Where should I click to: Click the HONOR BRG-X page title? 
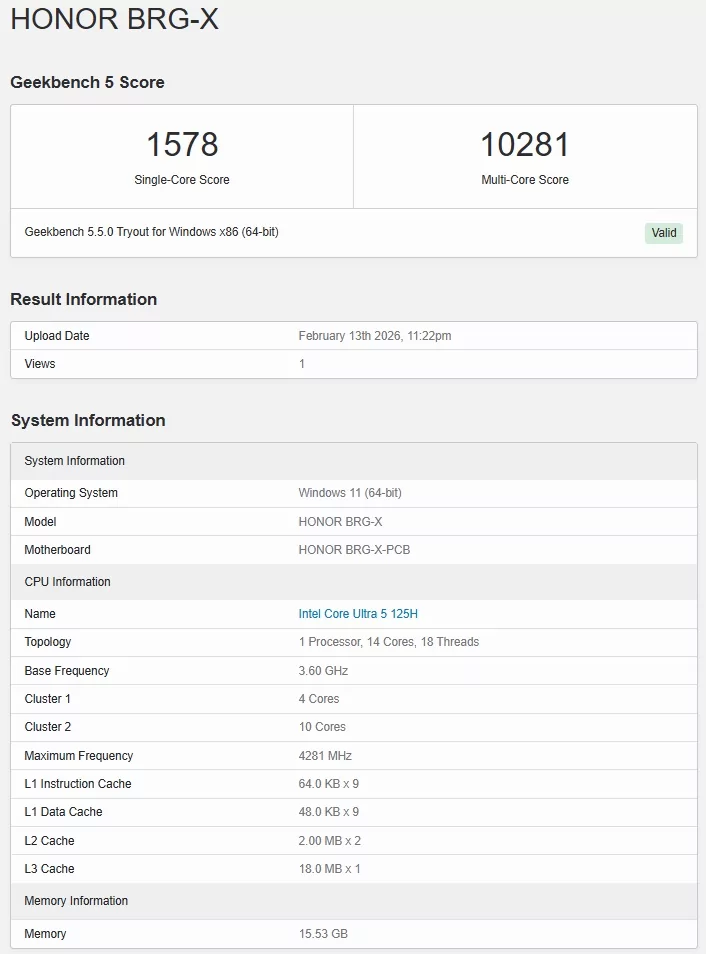(x=114, y=20)
